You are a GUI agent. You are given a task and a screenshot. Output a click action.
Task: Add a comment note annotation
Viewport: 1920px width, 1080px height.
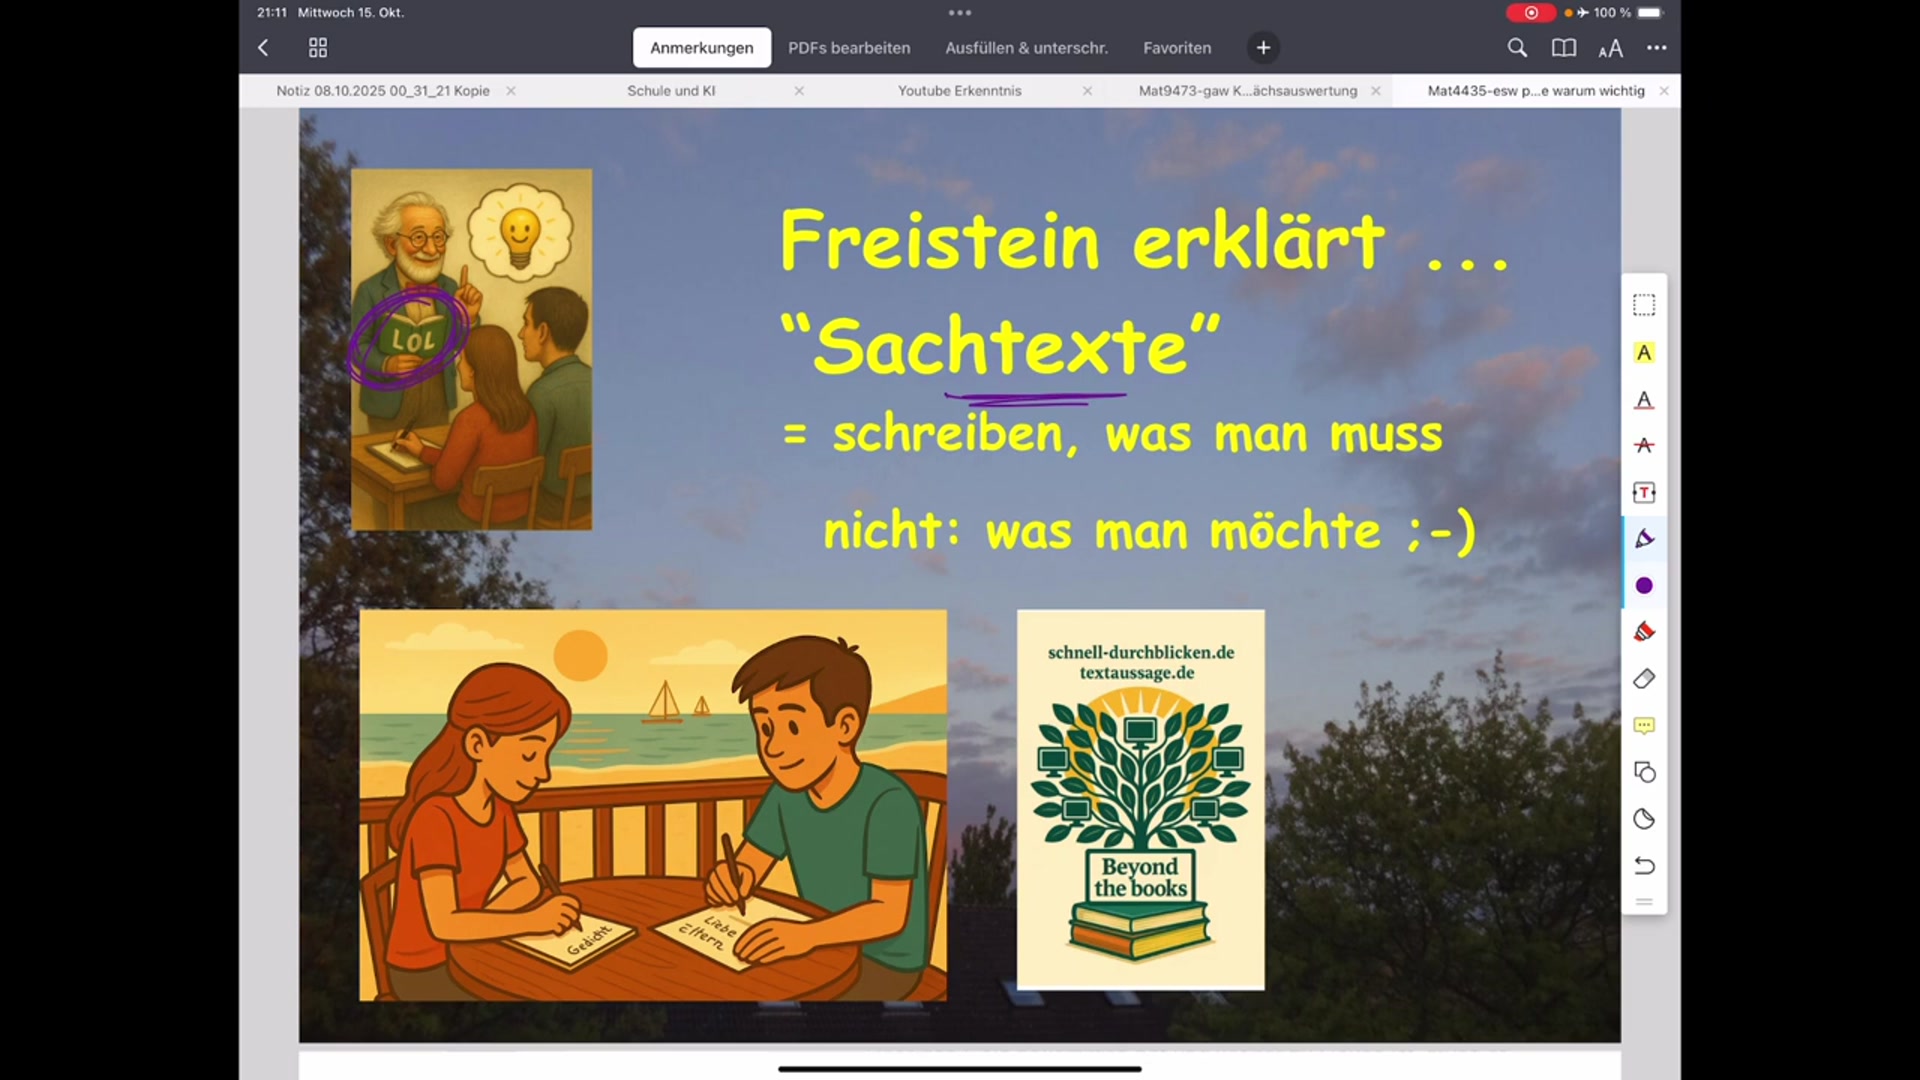pos(1644,725)
